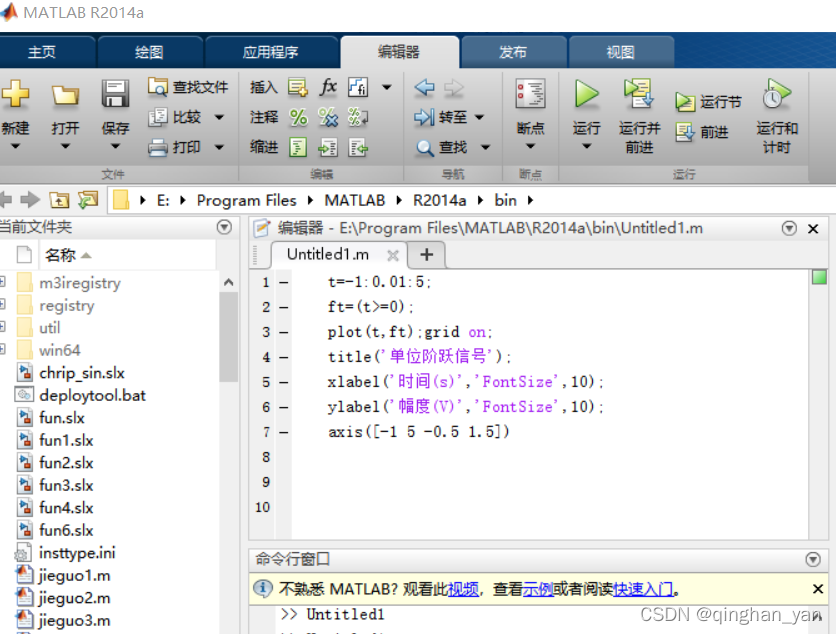Click the smart indent icon

tap(298, 147)
